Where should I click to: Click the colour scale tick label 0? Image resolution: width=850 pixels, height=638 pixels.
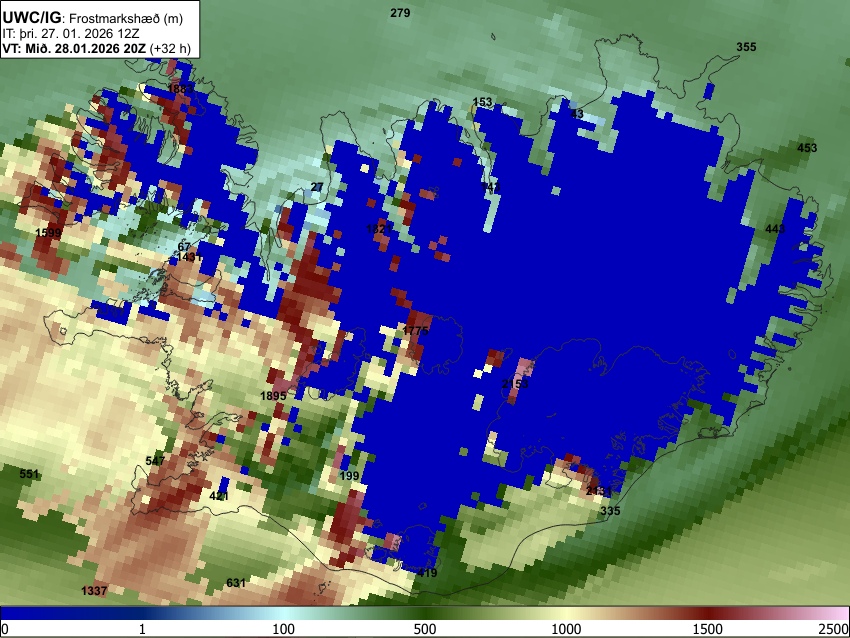(x=5, y=629)
